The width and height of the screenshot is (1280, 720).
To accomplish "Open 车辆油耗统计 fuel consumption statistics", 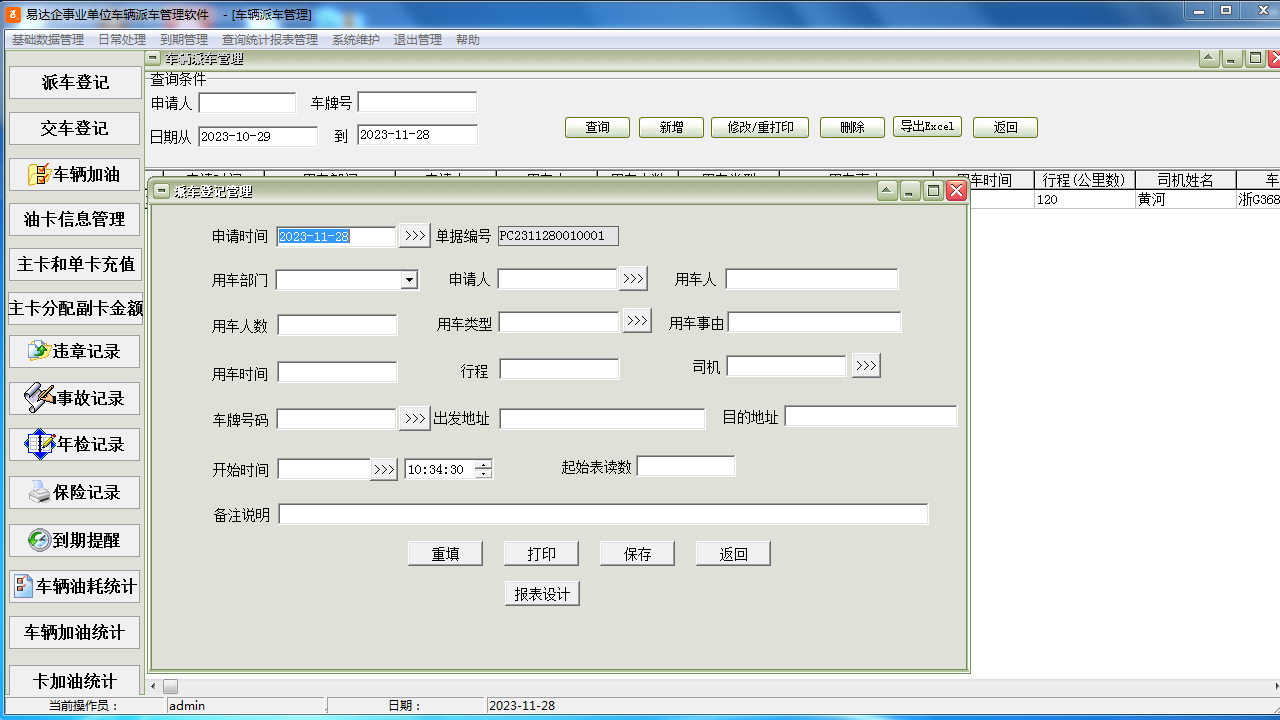I will (75, 586).
